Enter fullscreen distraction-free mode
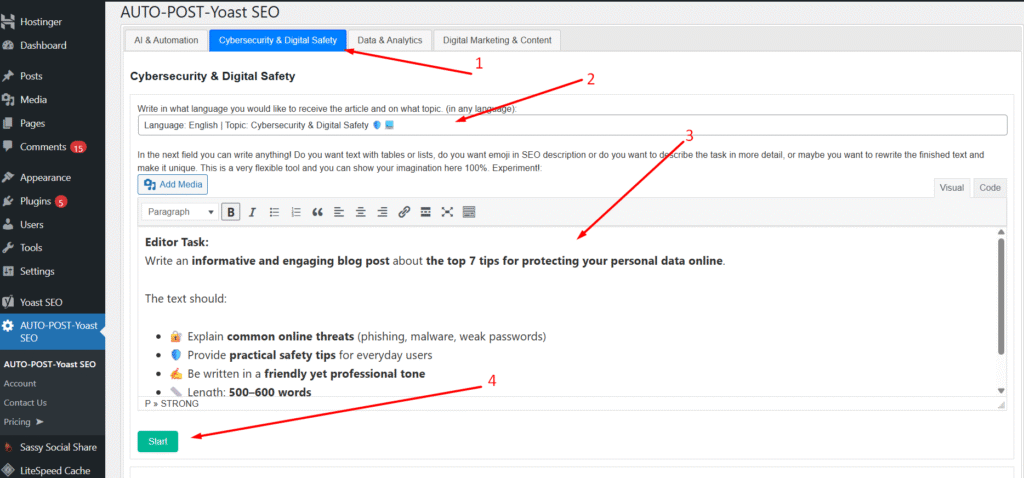The image size is (1024, 478). point(447,212)
